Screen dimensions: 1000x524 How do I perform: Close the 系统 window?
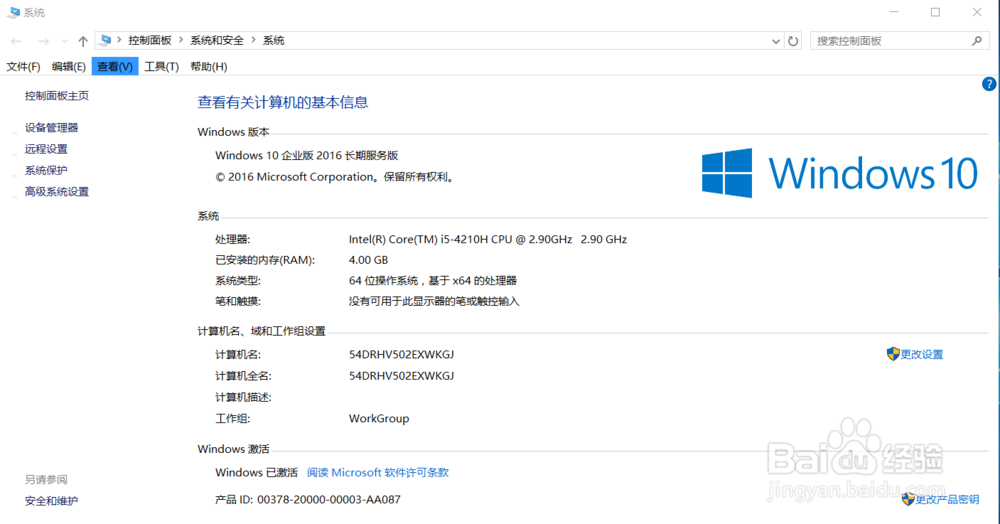click(977, 12)
